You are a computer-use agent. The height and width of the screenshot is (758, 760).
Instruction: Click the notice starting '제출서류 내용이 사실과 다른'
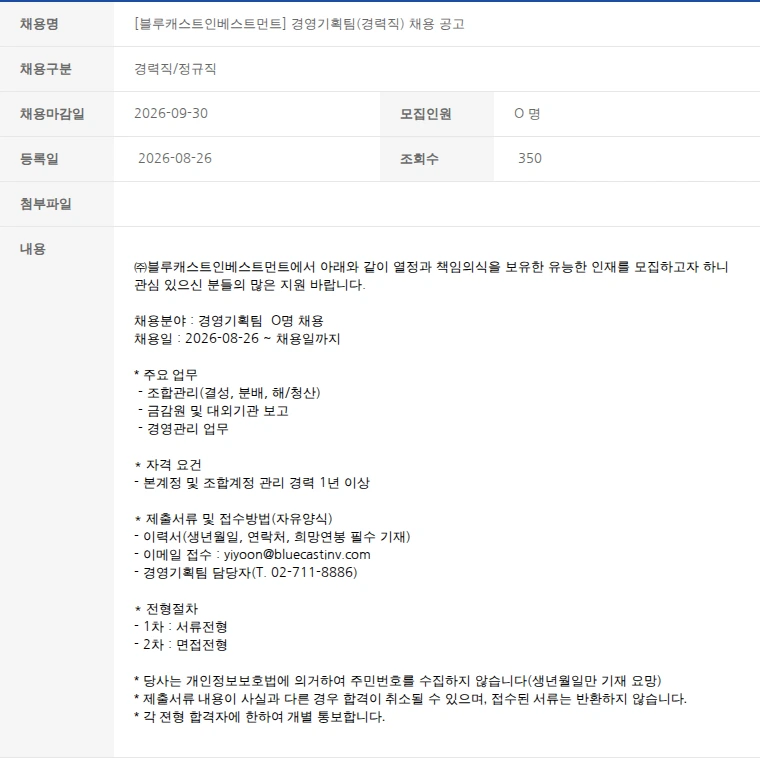click(x=414, y=699)
